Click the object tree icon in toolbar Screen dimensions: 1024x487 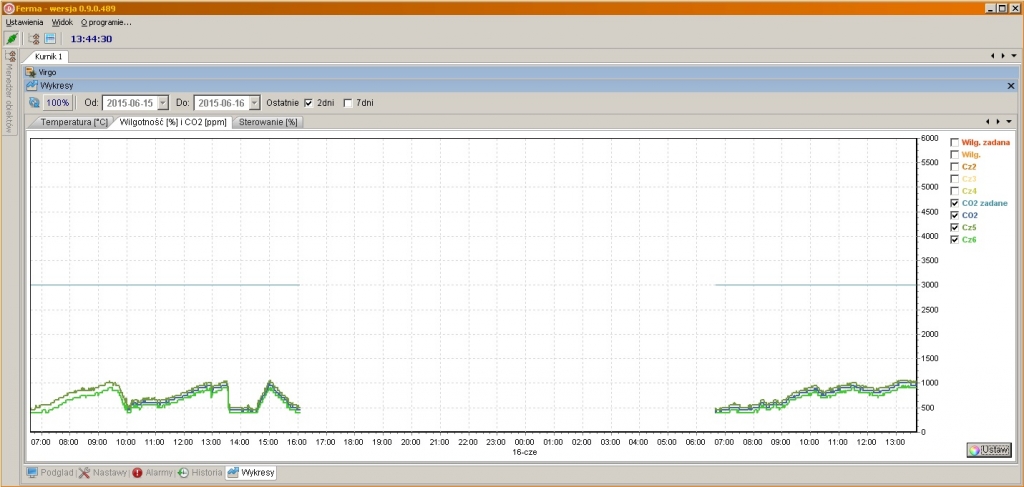click(x=34, y=39)
